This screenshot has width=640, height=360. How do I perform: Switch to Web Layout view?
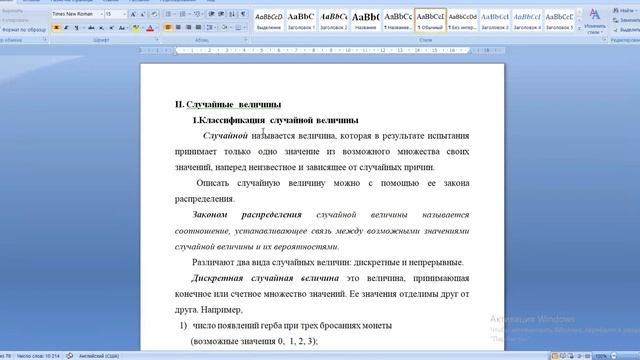[x=571, y=356]
